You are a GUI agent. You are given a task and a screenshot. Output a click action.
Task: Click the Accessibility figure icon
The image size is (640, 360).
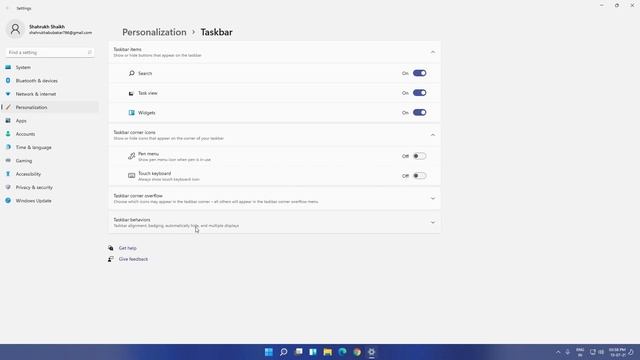tap(8, 174)
